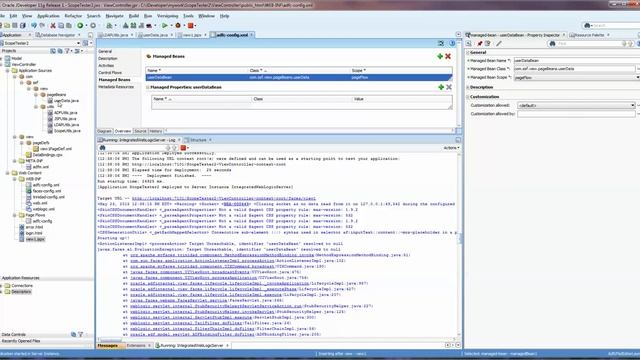Click the pin icon in Property Inspector
The image size is (640, 360).
coord(480,43)
